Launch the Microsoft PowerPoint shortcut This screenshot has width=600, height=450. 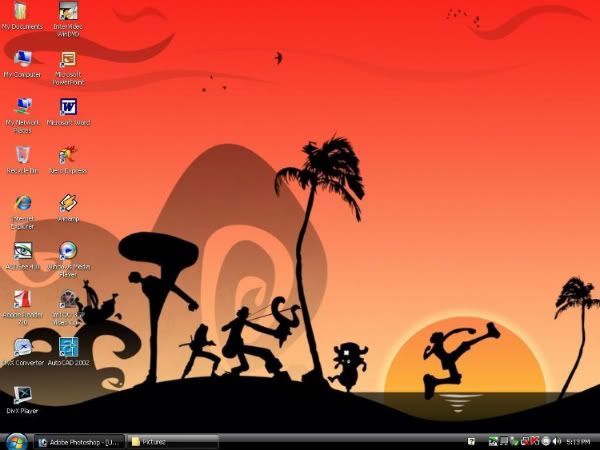(68, 68)
